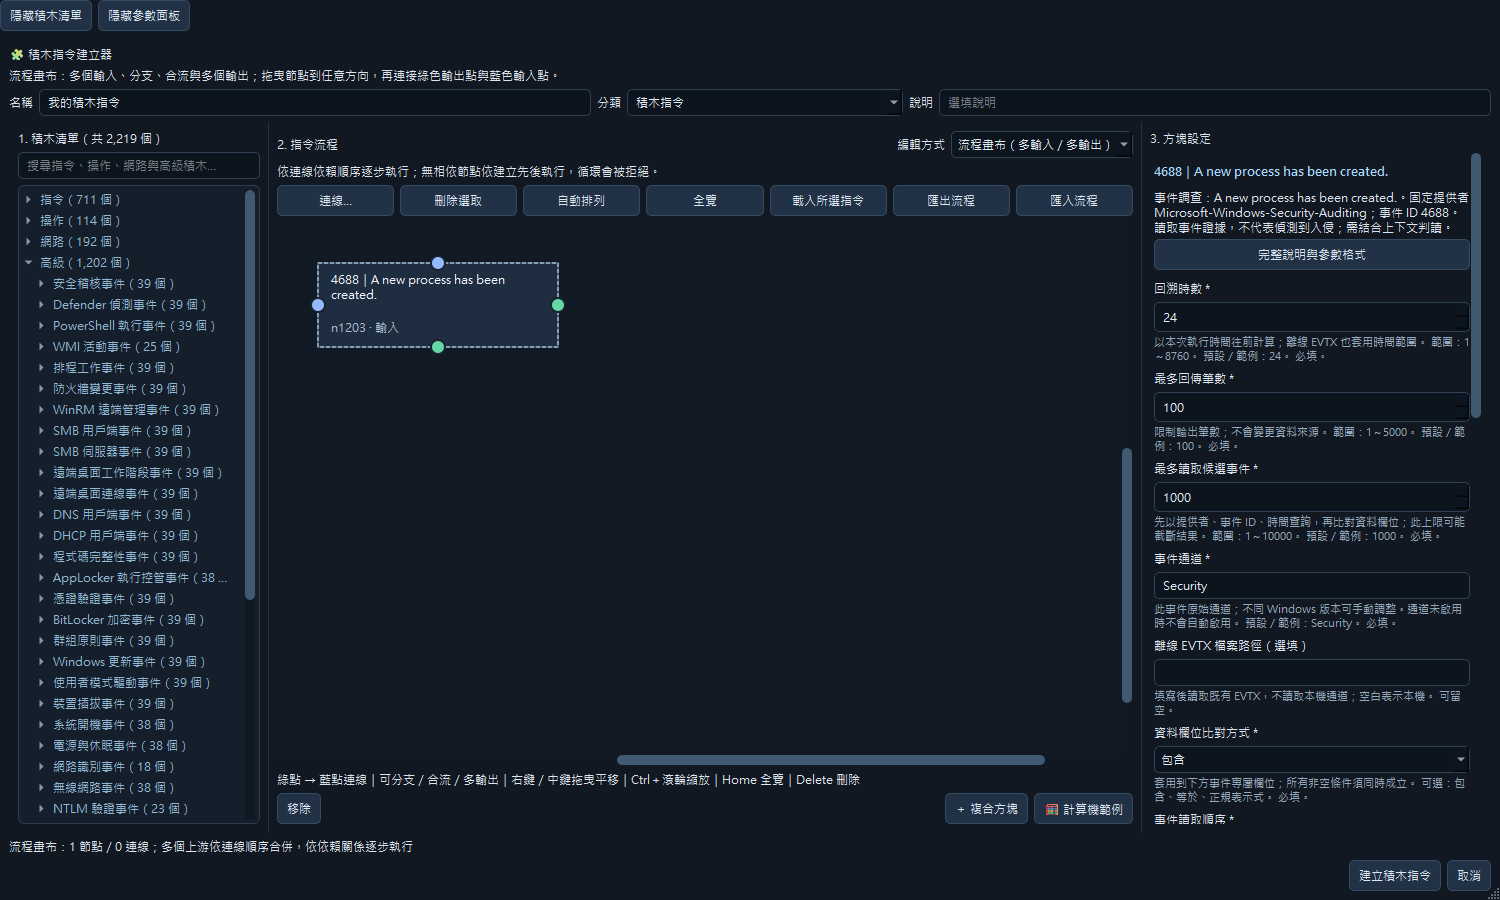Expand the 指令 (711 個) category
The width and height of the screenshot is (1500, 900).
(29, 200)
